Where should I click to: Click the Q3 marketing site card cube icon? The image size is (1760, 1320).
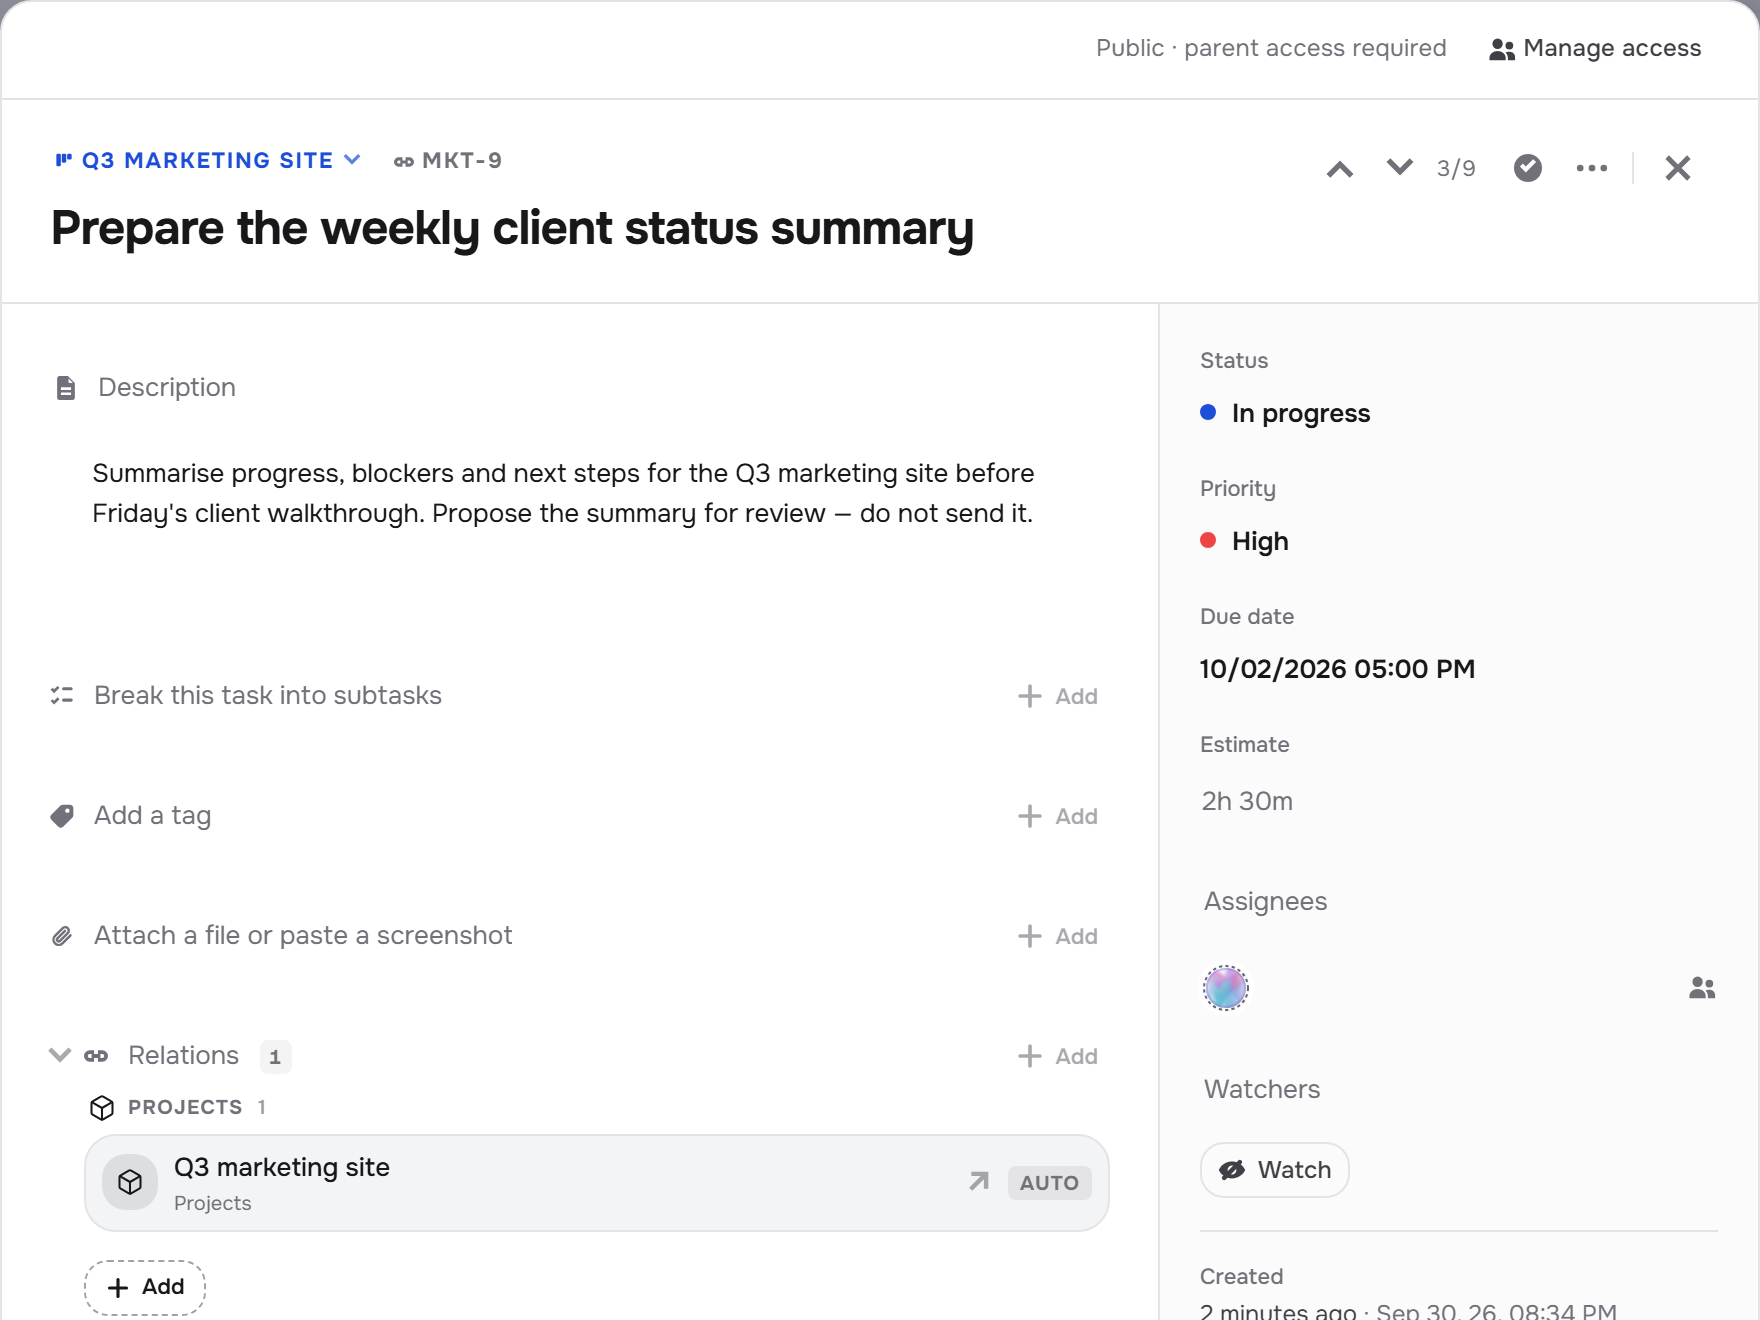click(130, 1183)
